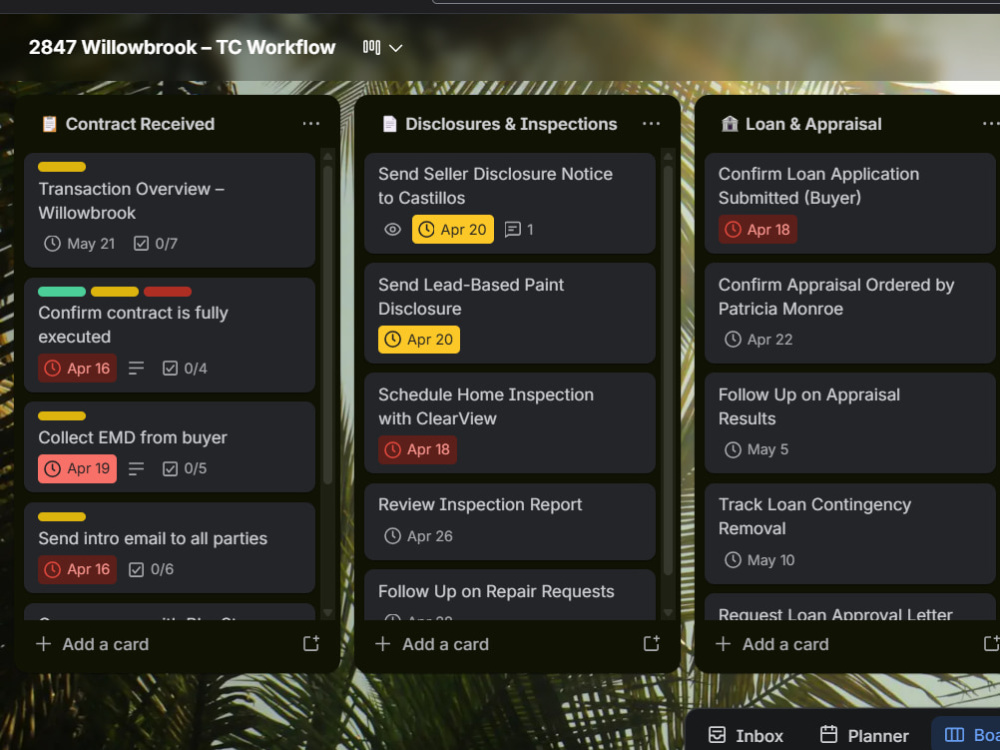1000x750 pixels.
Task: Click yellow label on Transaction Overview card
Action: coord(62,167)
